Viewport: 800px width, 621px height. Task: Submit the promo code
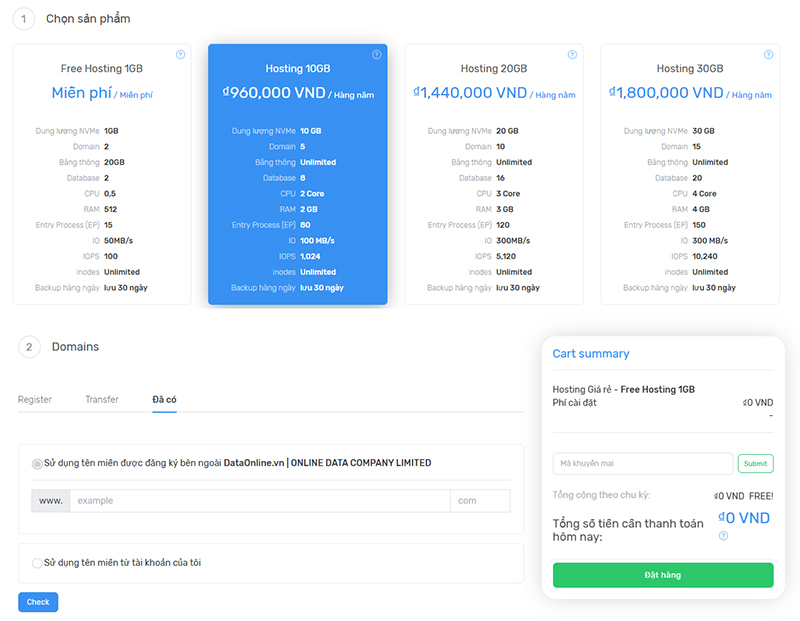(756, 464)
